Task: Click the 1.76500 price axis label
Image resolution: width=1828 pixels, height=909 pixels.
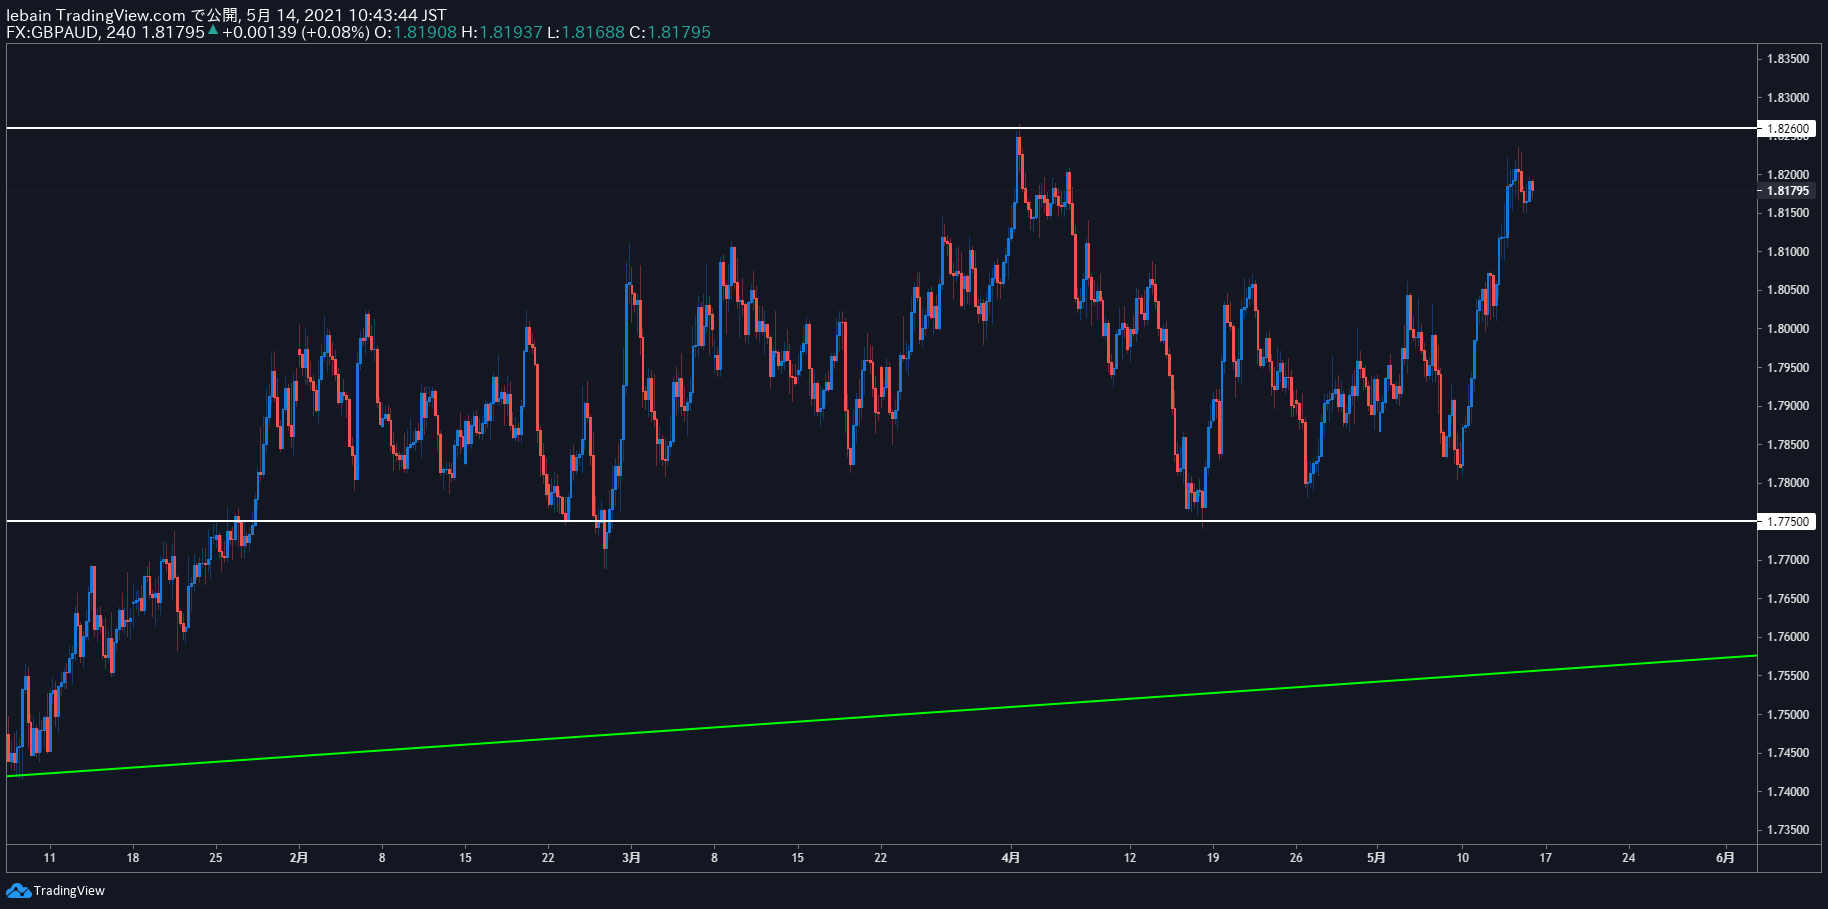Action: [x=1787, y=599]
